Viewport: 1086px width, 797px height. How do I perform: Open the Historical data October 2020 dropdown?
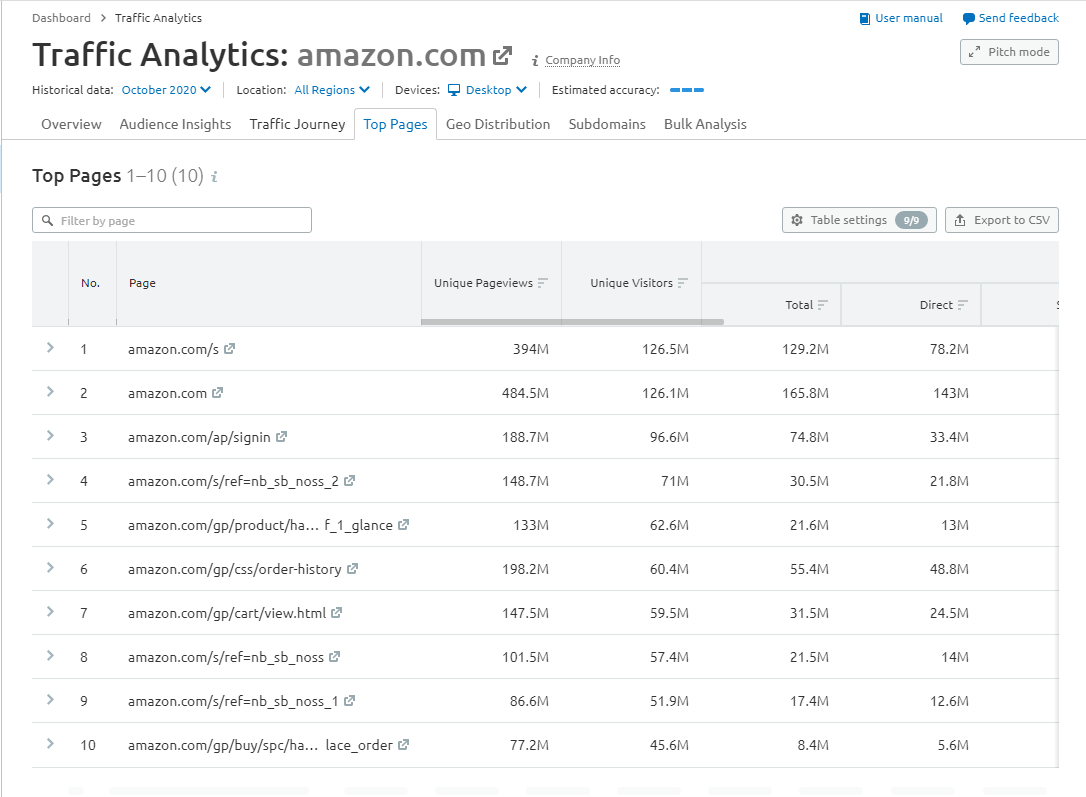pos(166,90)
